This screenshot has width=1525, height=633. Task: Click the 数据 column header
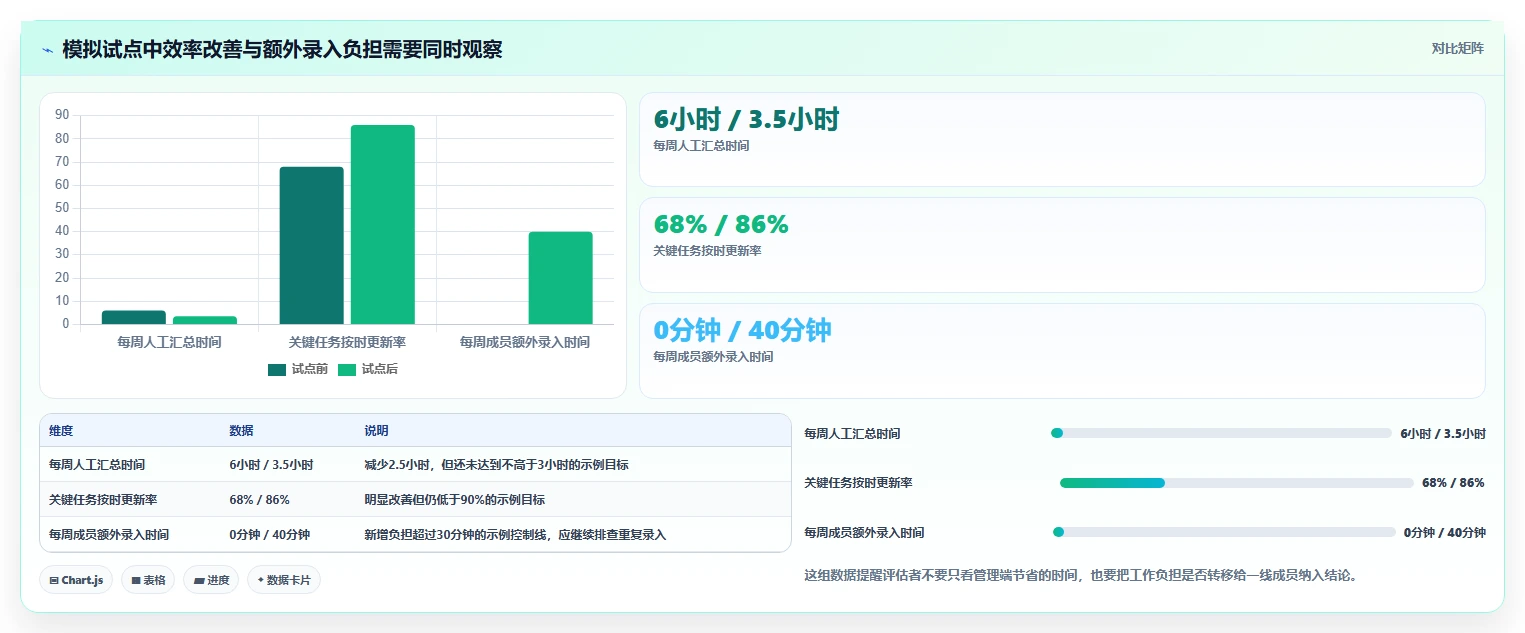pyautogui.click(x=241, y=431)
